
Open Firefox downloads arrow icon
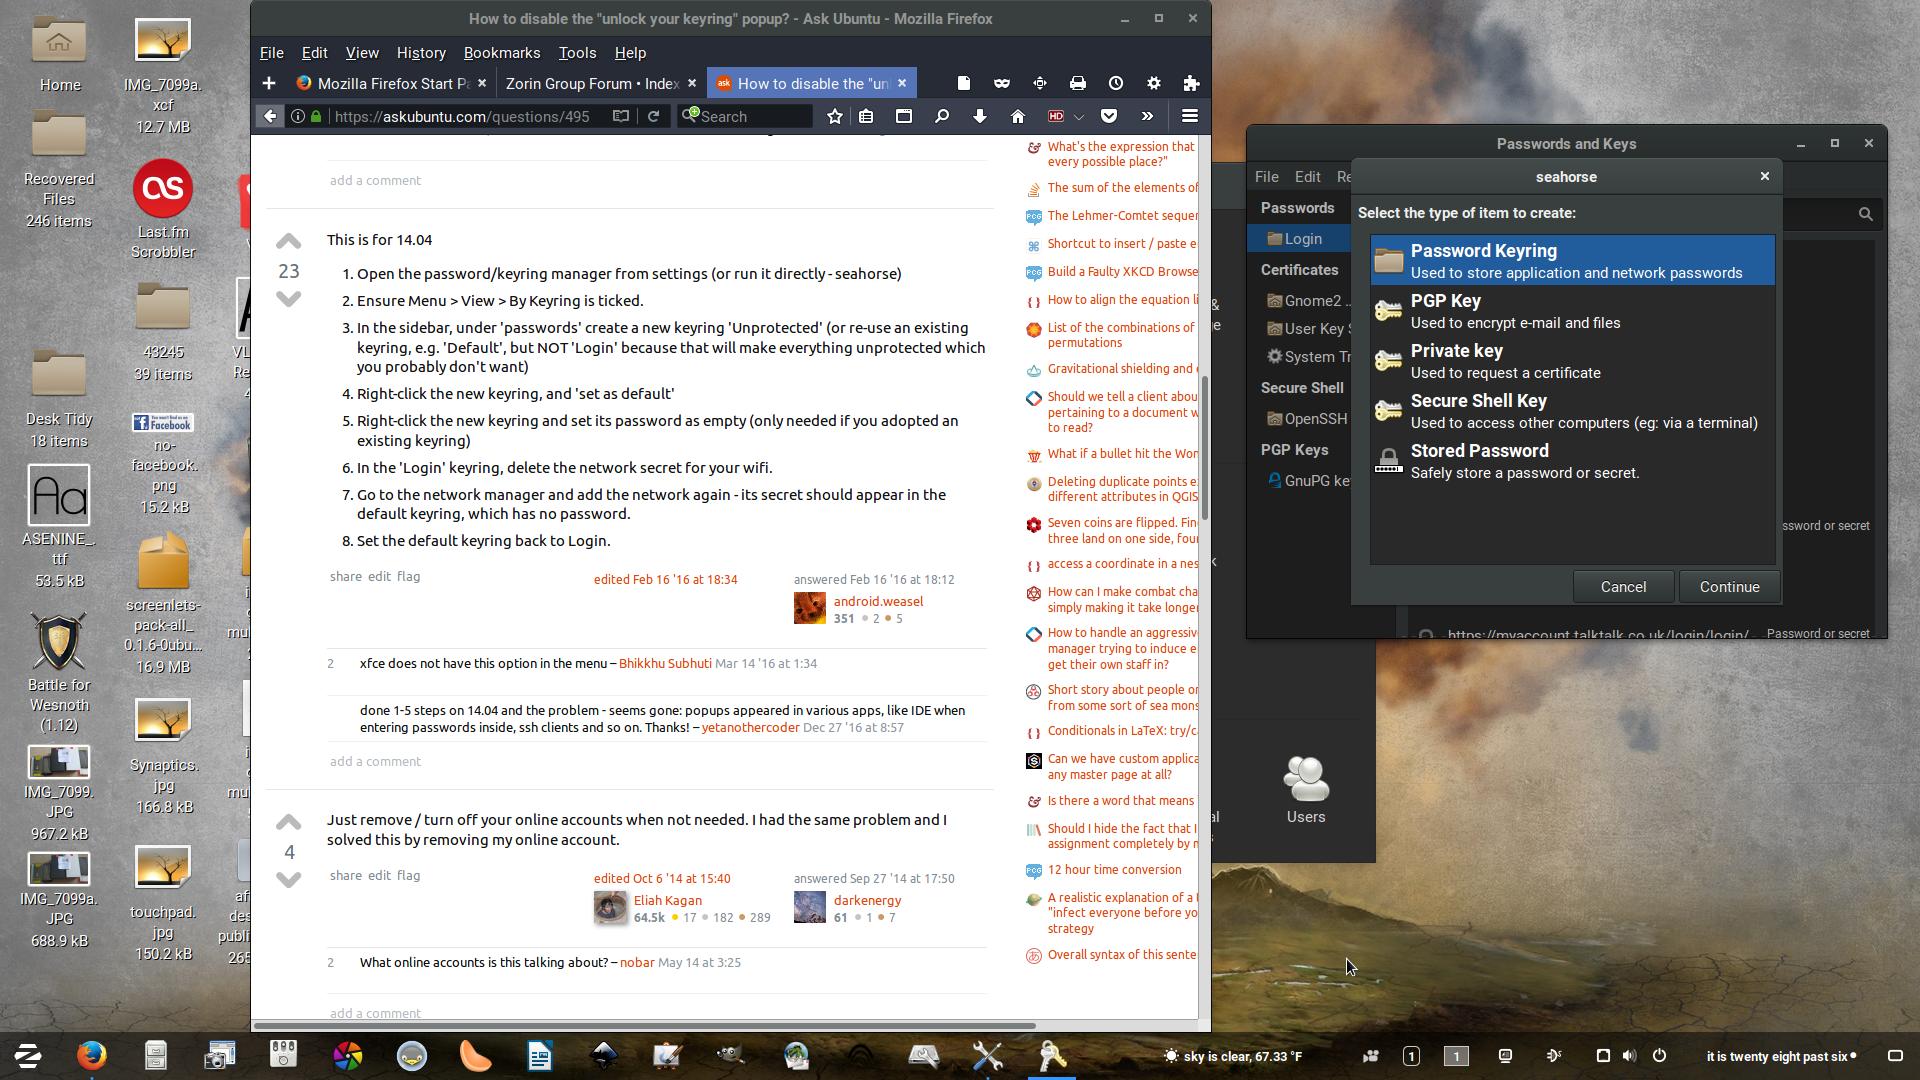coord(980,116)
